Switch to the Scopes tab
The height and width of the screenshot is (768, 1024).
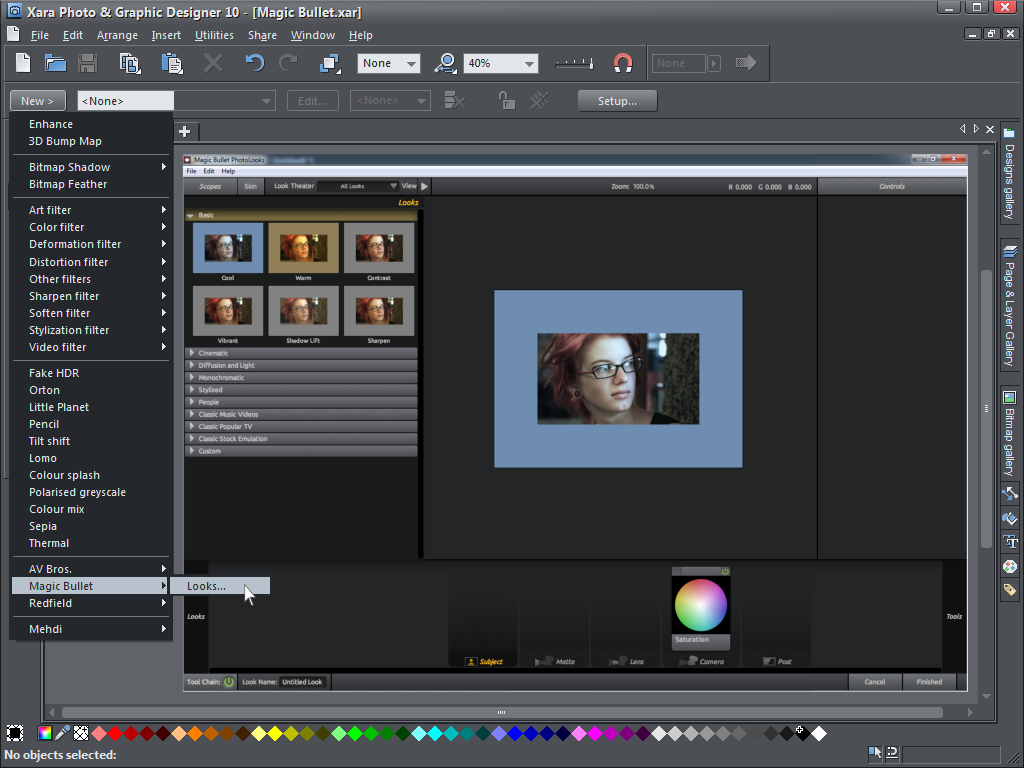click(x=210, y=186)
